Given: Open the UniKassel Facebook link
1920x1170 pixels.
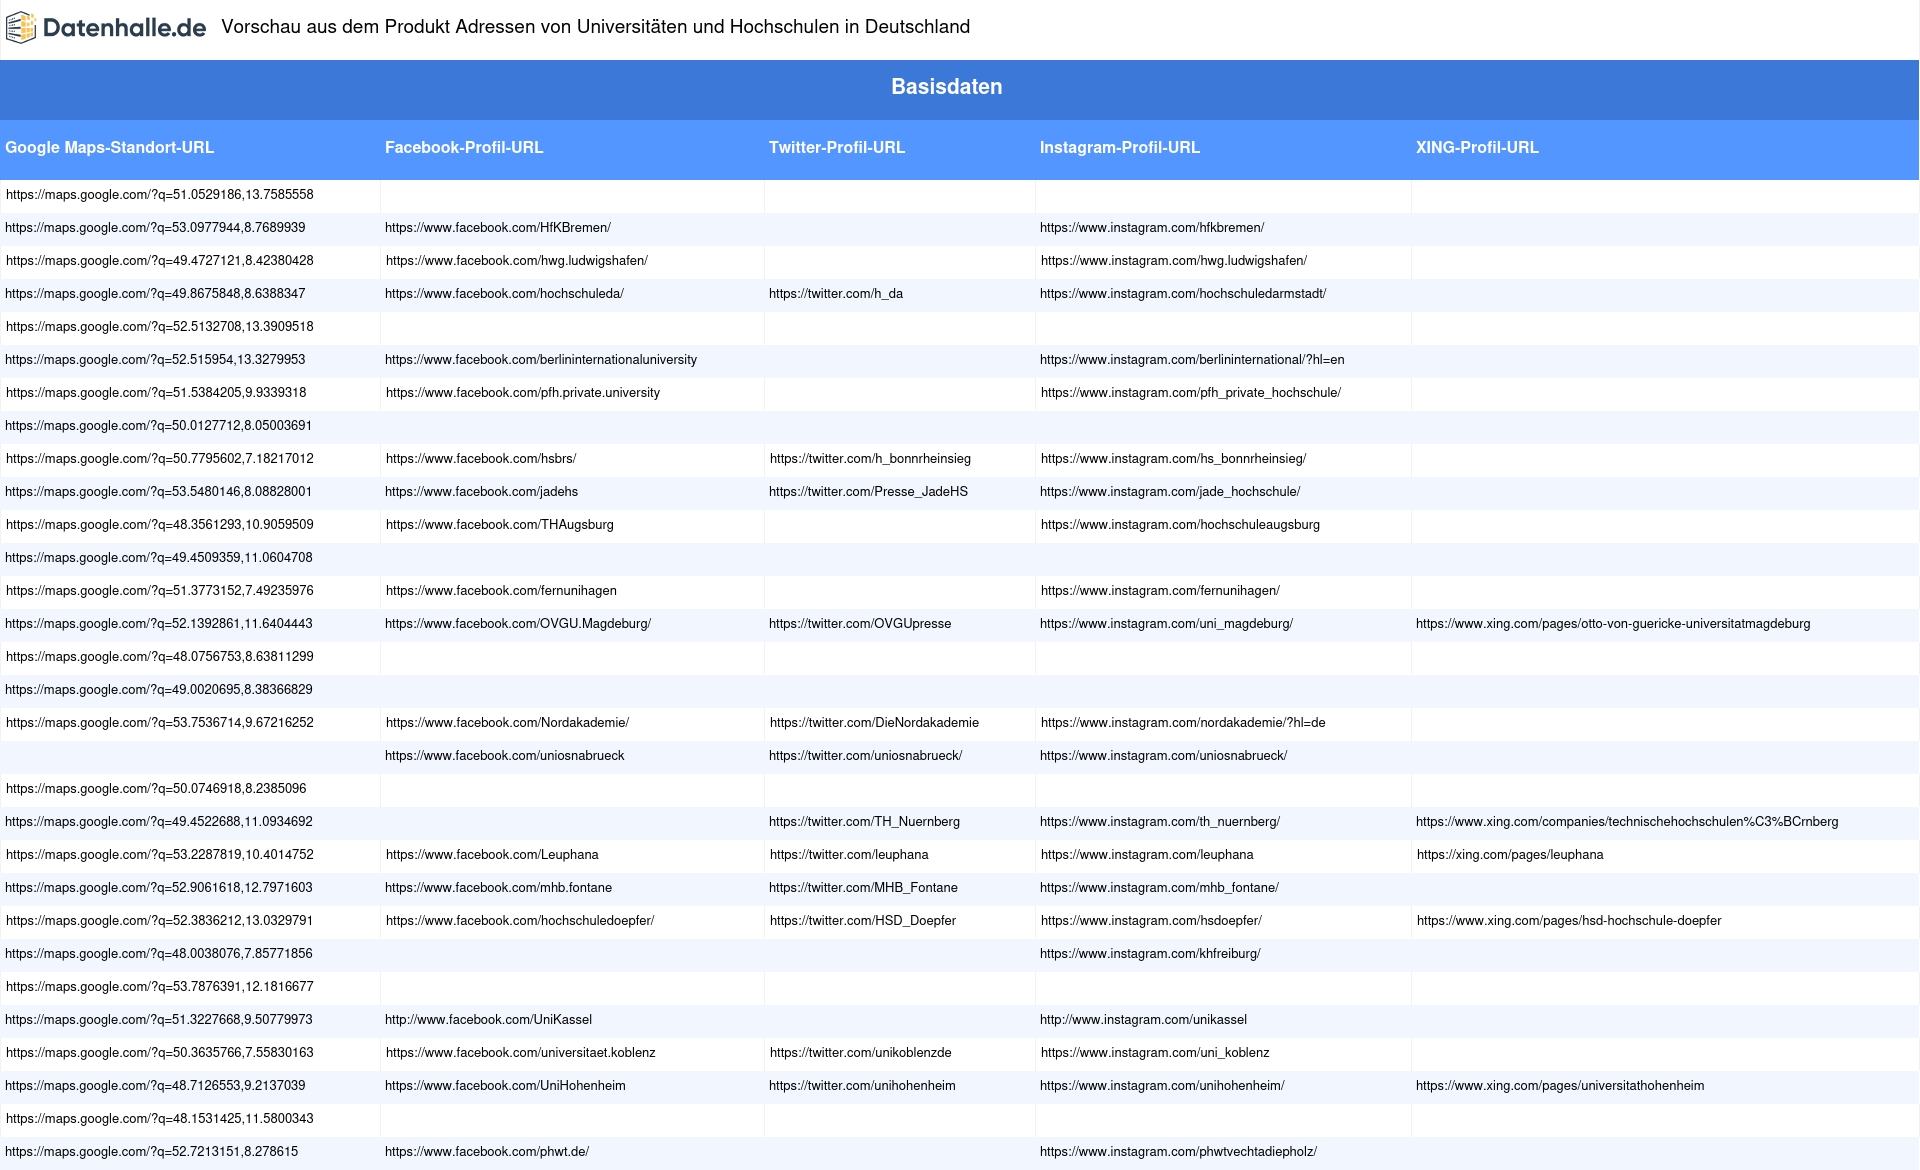Looking at the screenshot, I should coord(488,1020).
